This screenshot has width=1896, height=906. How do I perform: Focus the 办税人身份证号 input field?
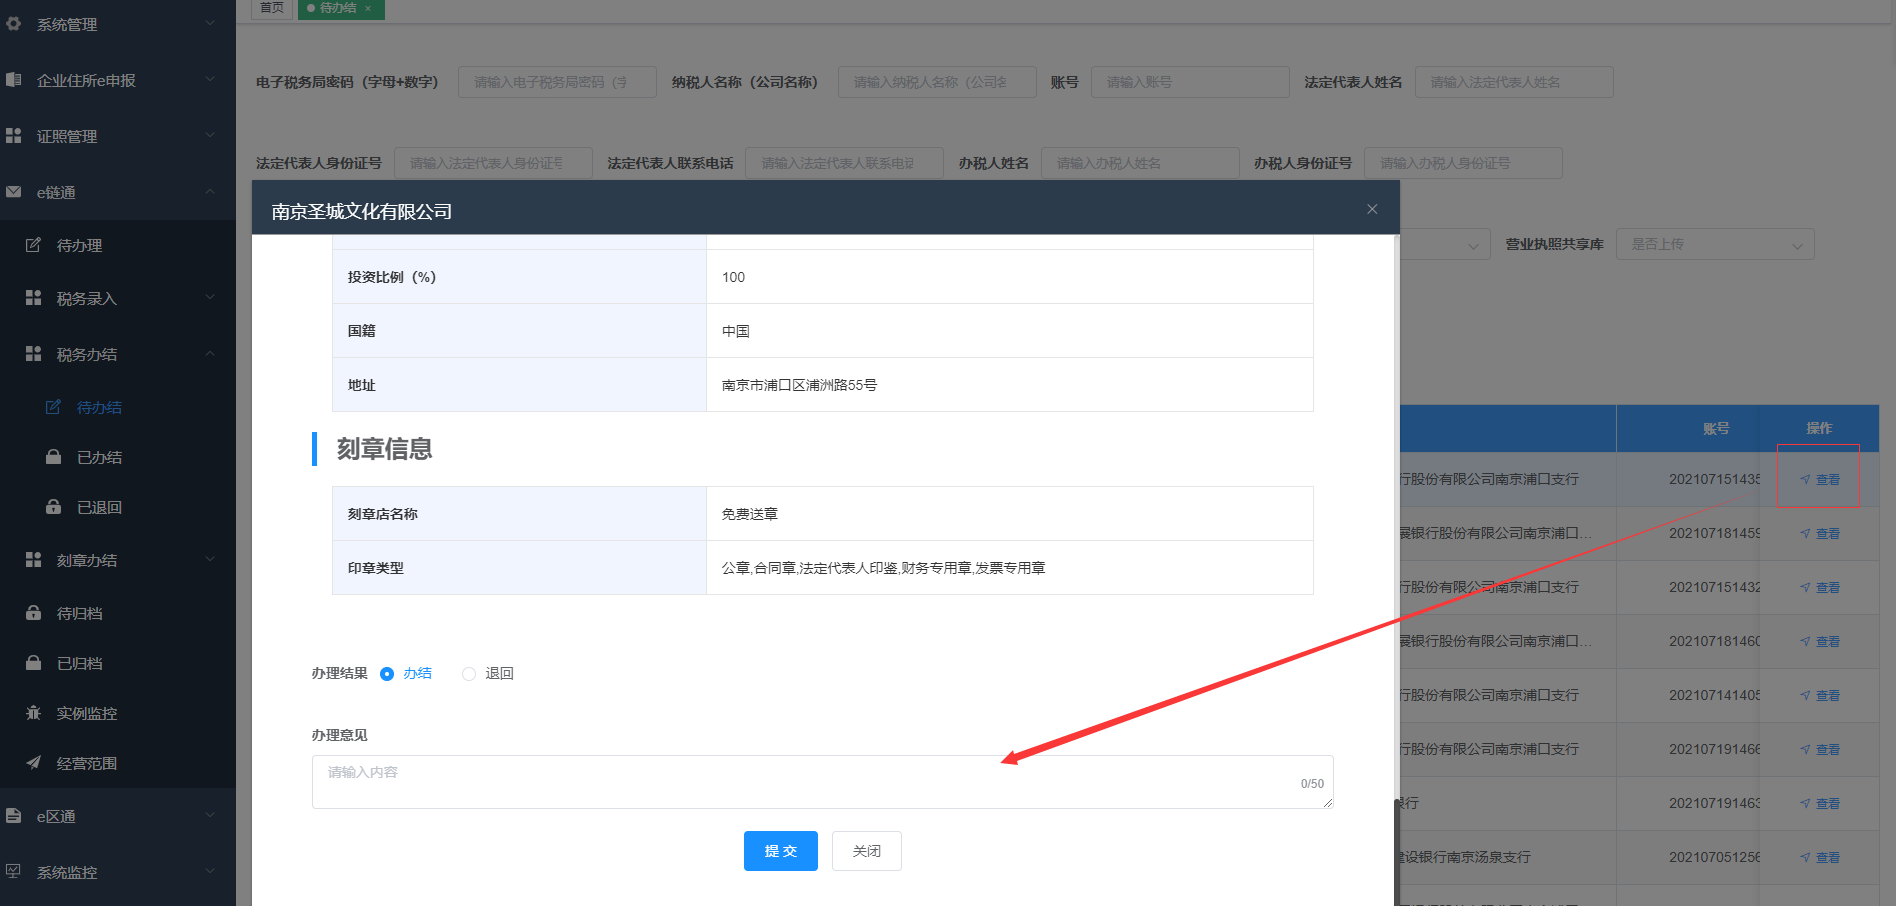pyautogui.click(x=1463, y=163)
